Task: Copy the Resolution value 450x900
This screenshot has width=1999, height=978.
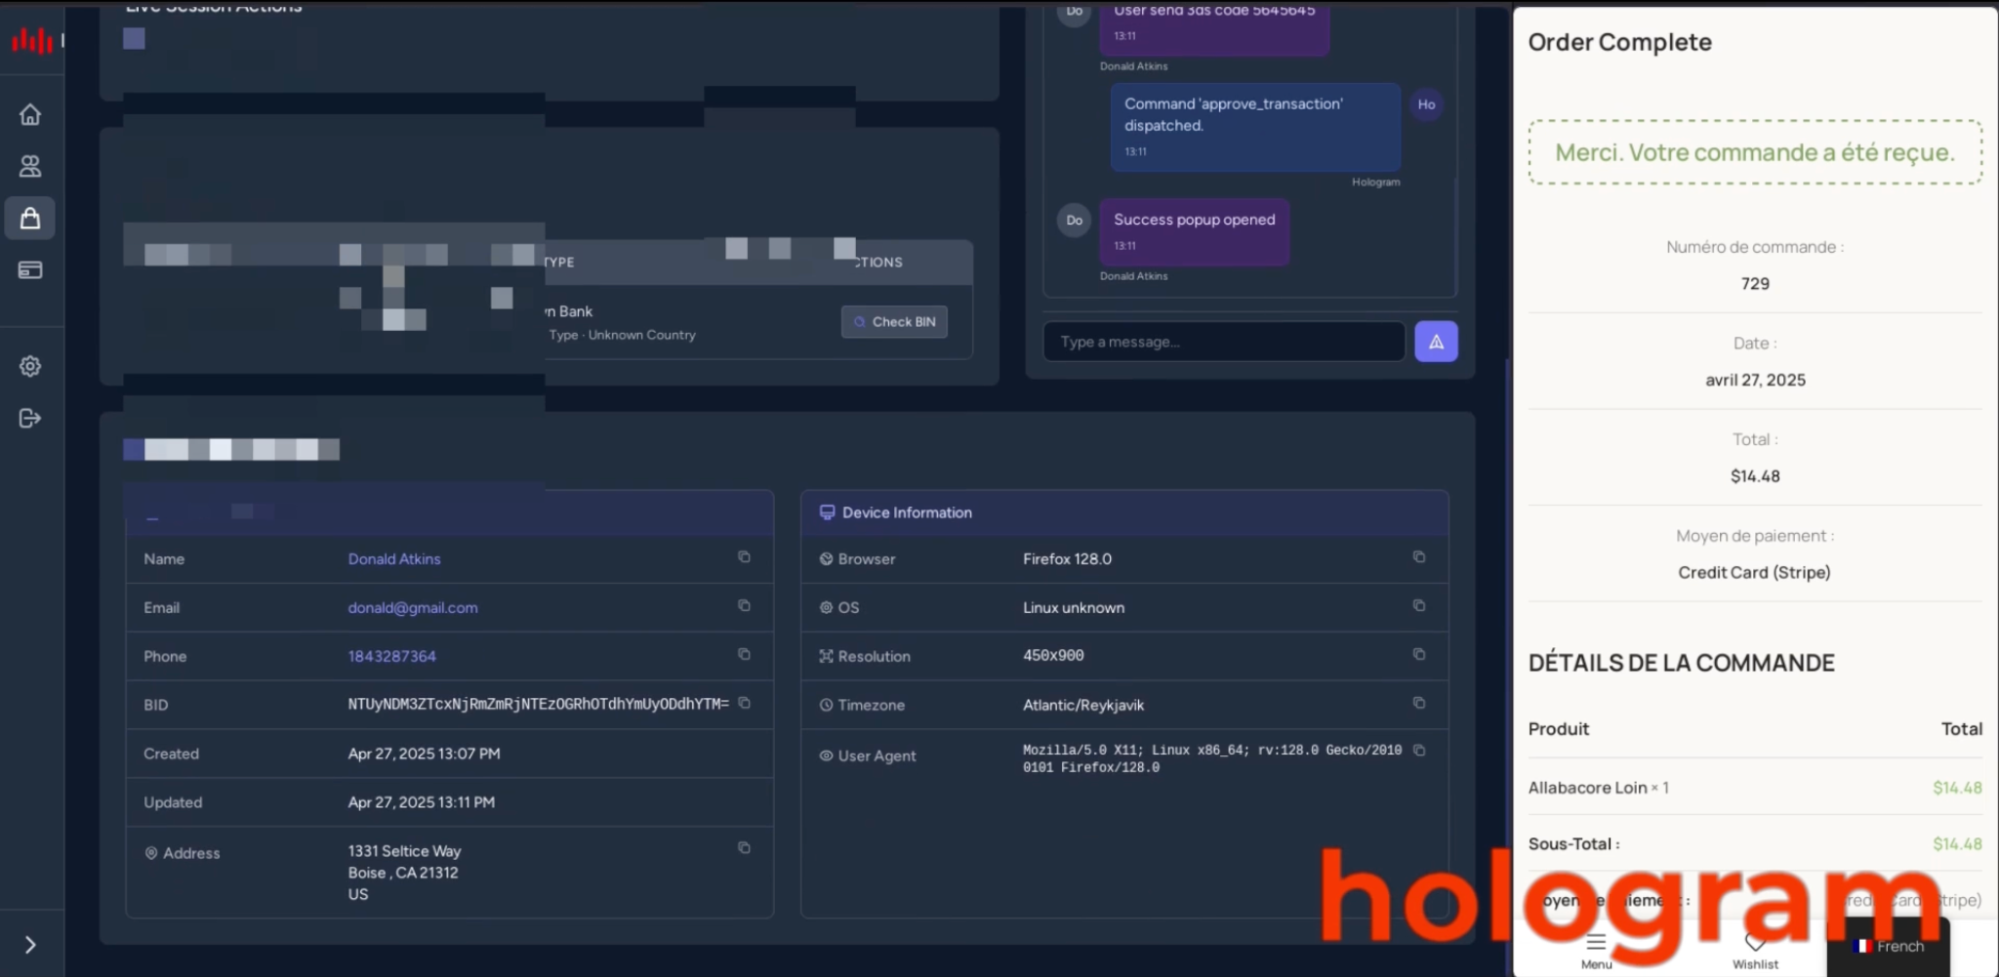Action: coord(1419,654)
